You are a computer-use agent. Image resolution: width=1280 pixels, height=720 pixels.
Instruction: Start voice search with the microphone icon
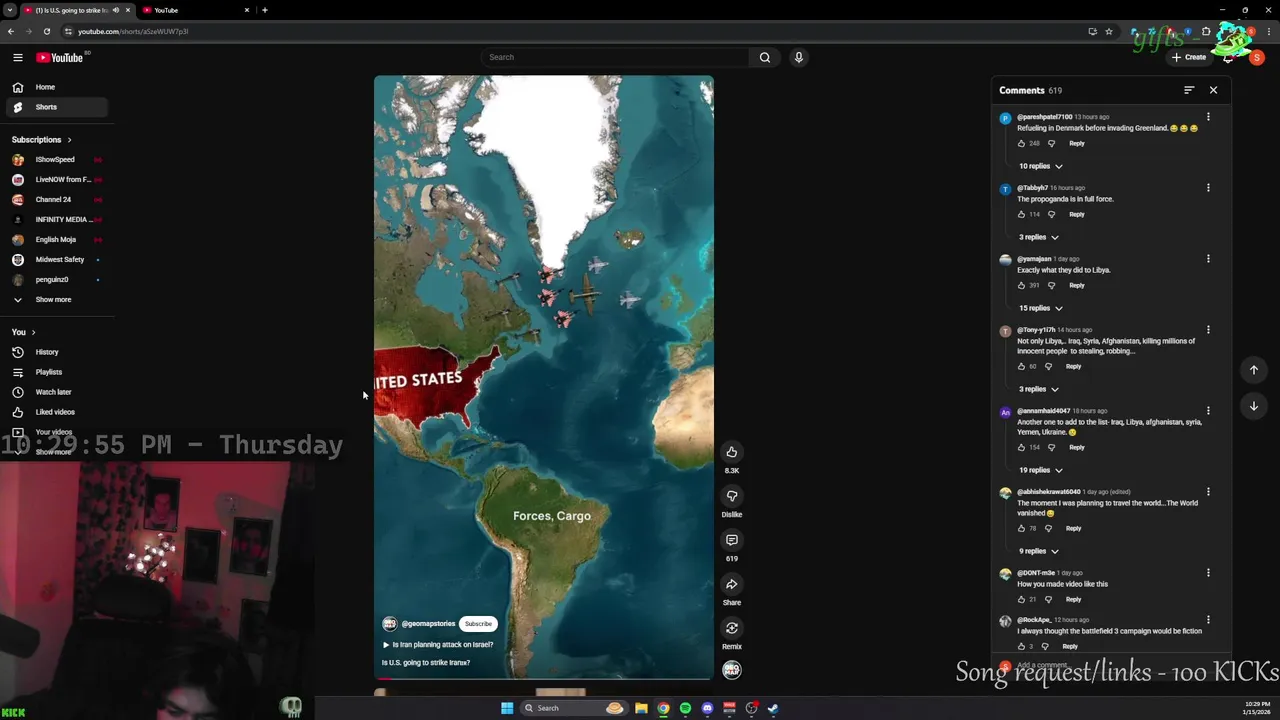798,57
